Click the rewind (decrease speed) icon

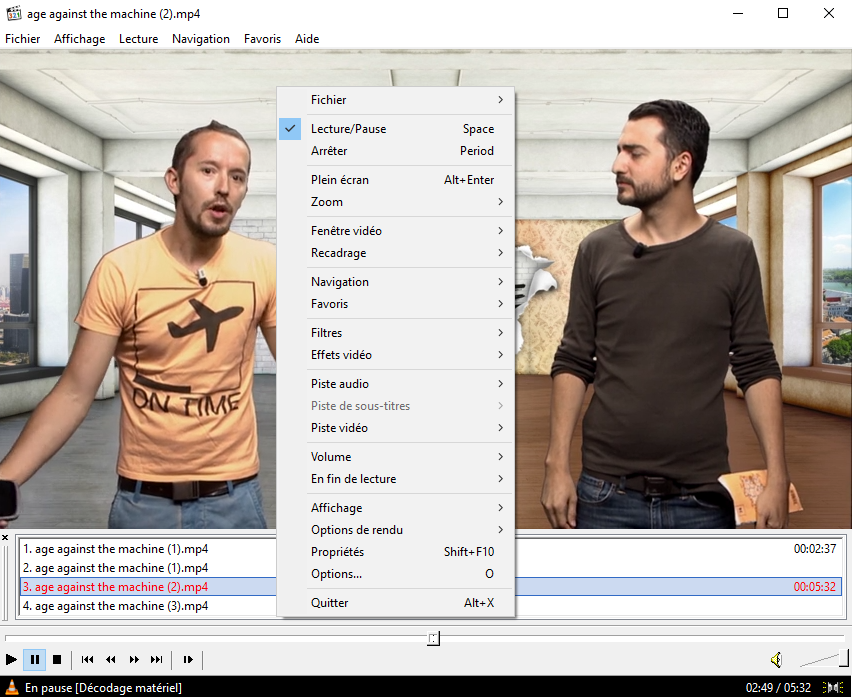(x=110, y=660)
